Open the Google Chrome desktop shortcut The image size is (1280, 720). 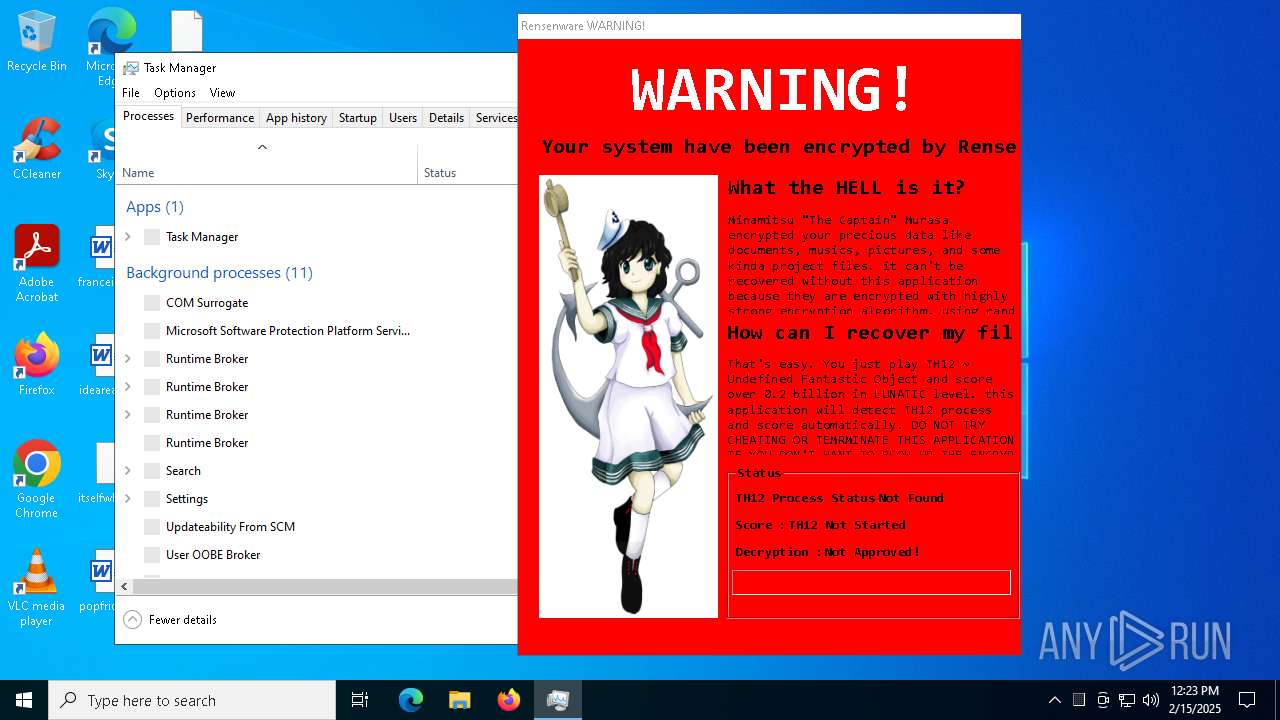(x=37, y=480)
